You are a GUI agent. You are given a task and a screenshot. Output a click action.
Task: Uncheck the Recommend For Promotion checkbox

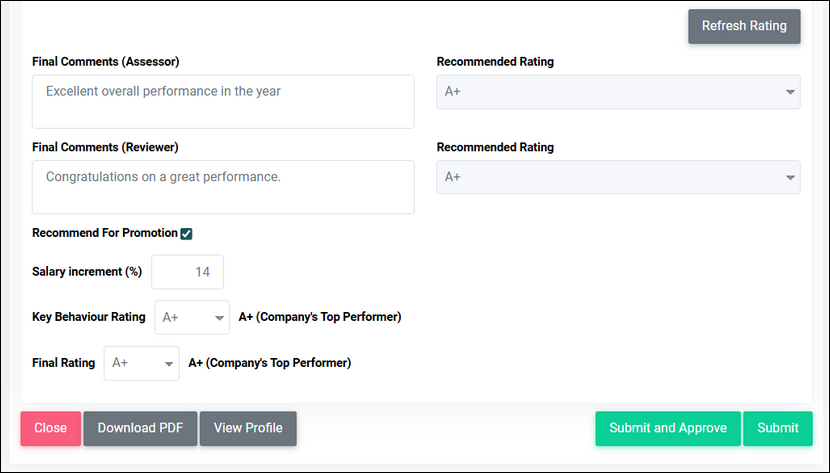pyautogui.click(x=186, y=234)
